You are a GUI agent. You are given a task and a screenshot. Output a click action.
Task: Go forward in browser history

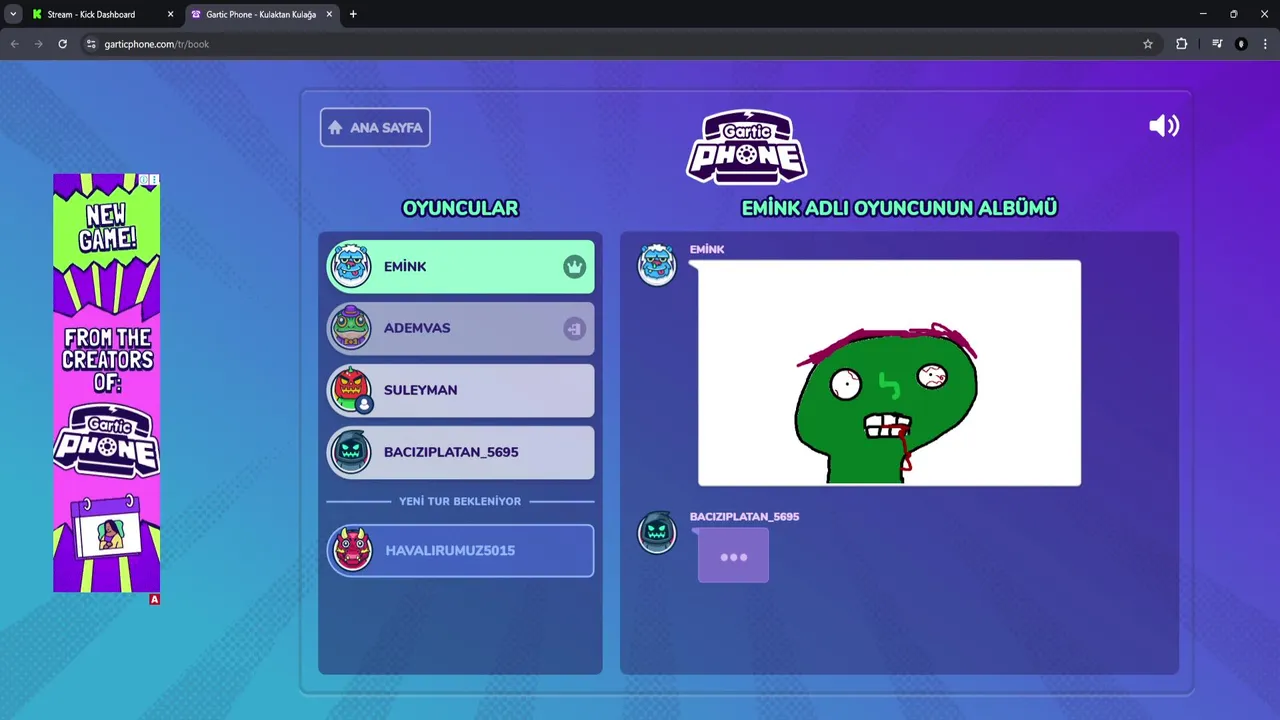38,44
